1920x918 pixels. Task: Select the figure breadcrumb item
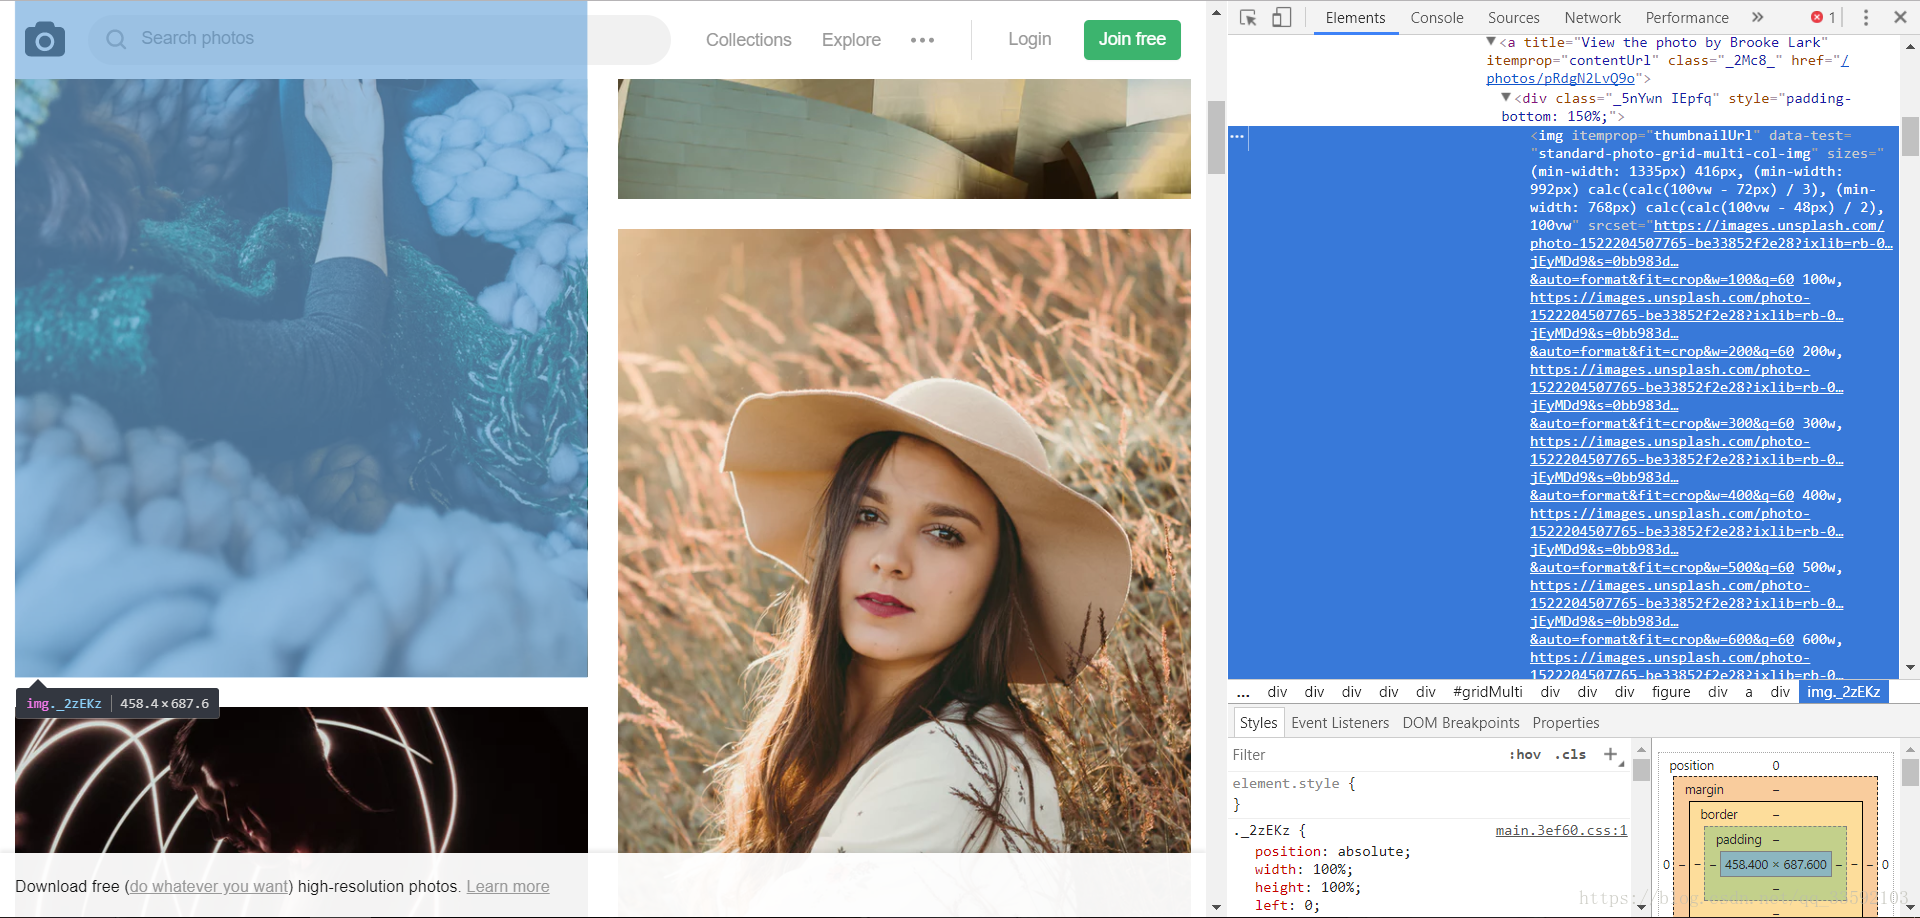click(1671, 692)
